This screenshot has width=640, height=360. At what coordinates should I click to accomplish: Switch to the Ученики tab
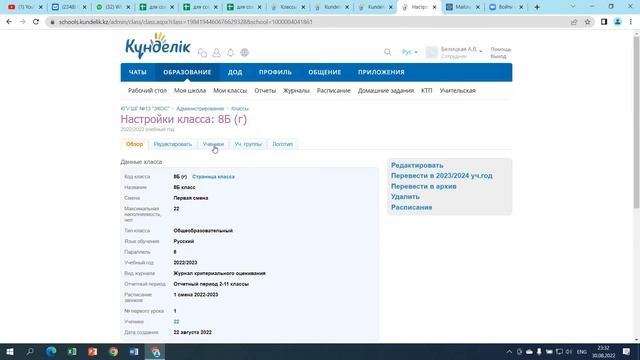213,144
